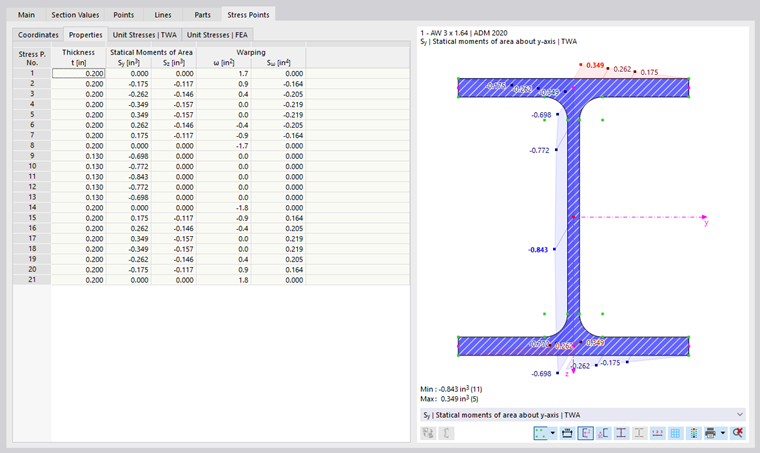
Task: Click the disabled icon at toolbar's left end
Action: [x=428, y=433]
